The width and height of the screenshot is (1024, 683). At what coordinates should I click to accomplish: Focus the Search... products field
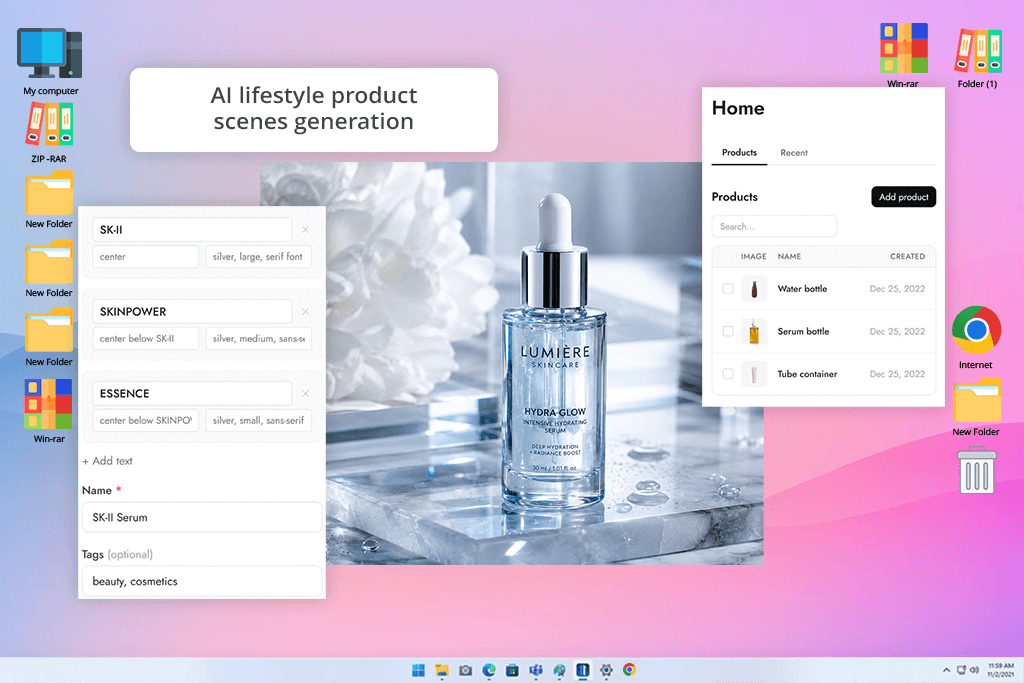click(x=774, y=227)
